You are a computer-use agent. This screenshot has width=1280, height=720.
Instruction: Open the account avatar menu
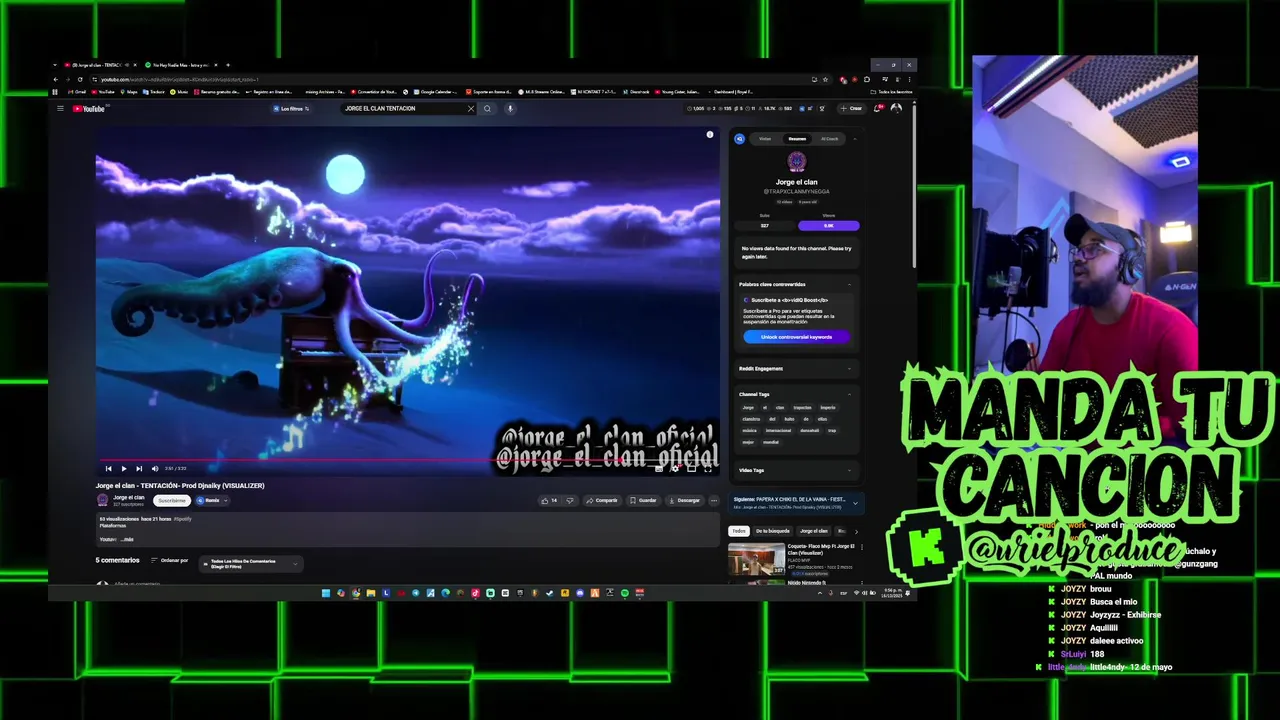click(x=897, y=108)
